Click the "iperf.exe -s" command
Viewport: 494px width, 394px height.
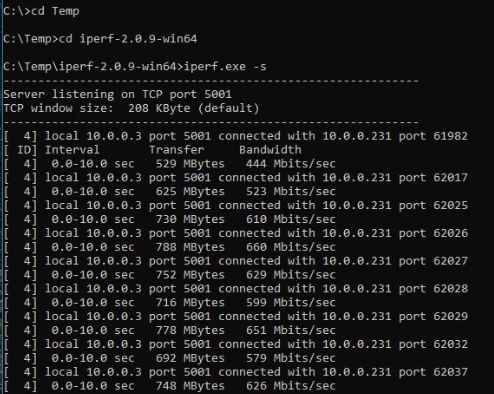(x=225, y=67)
